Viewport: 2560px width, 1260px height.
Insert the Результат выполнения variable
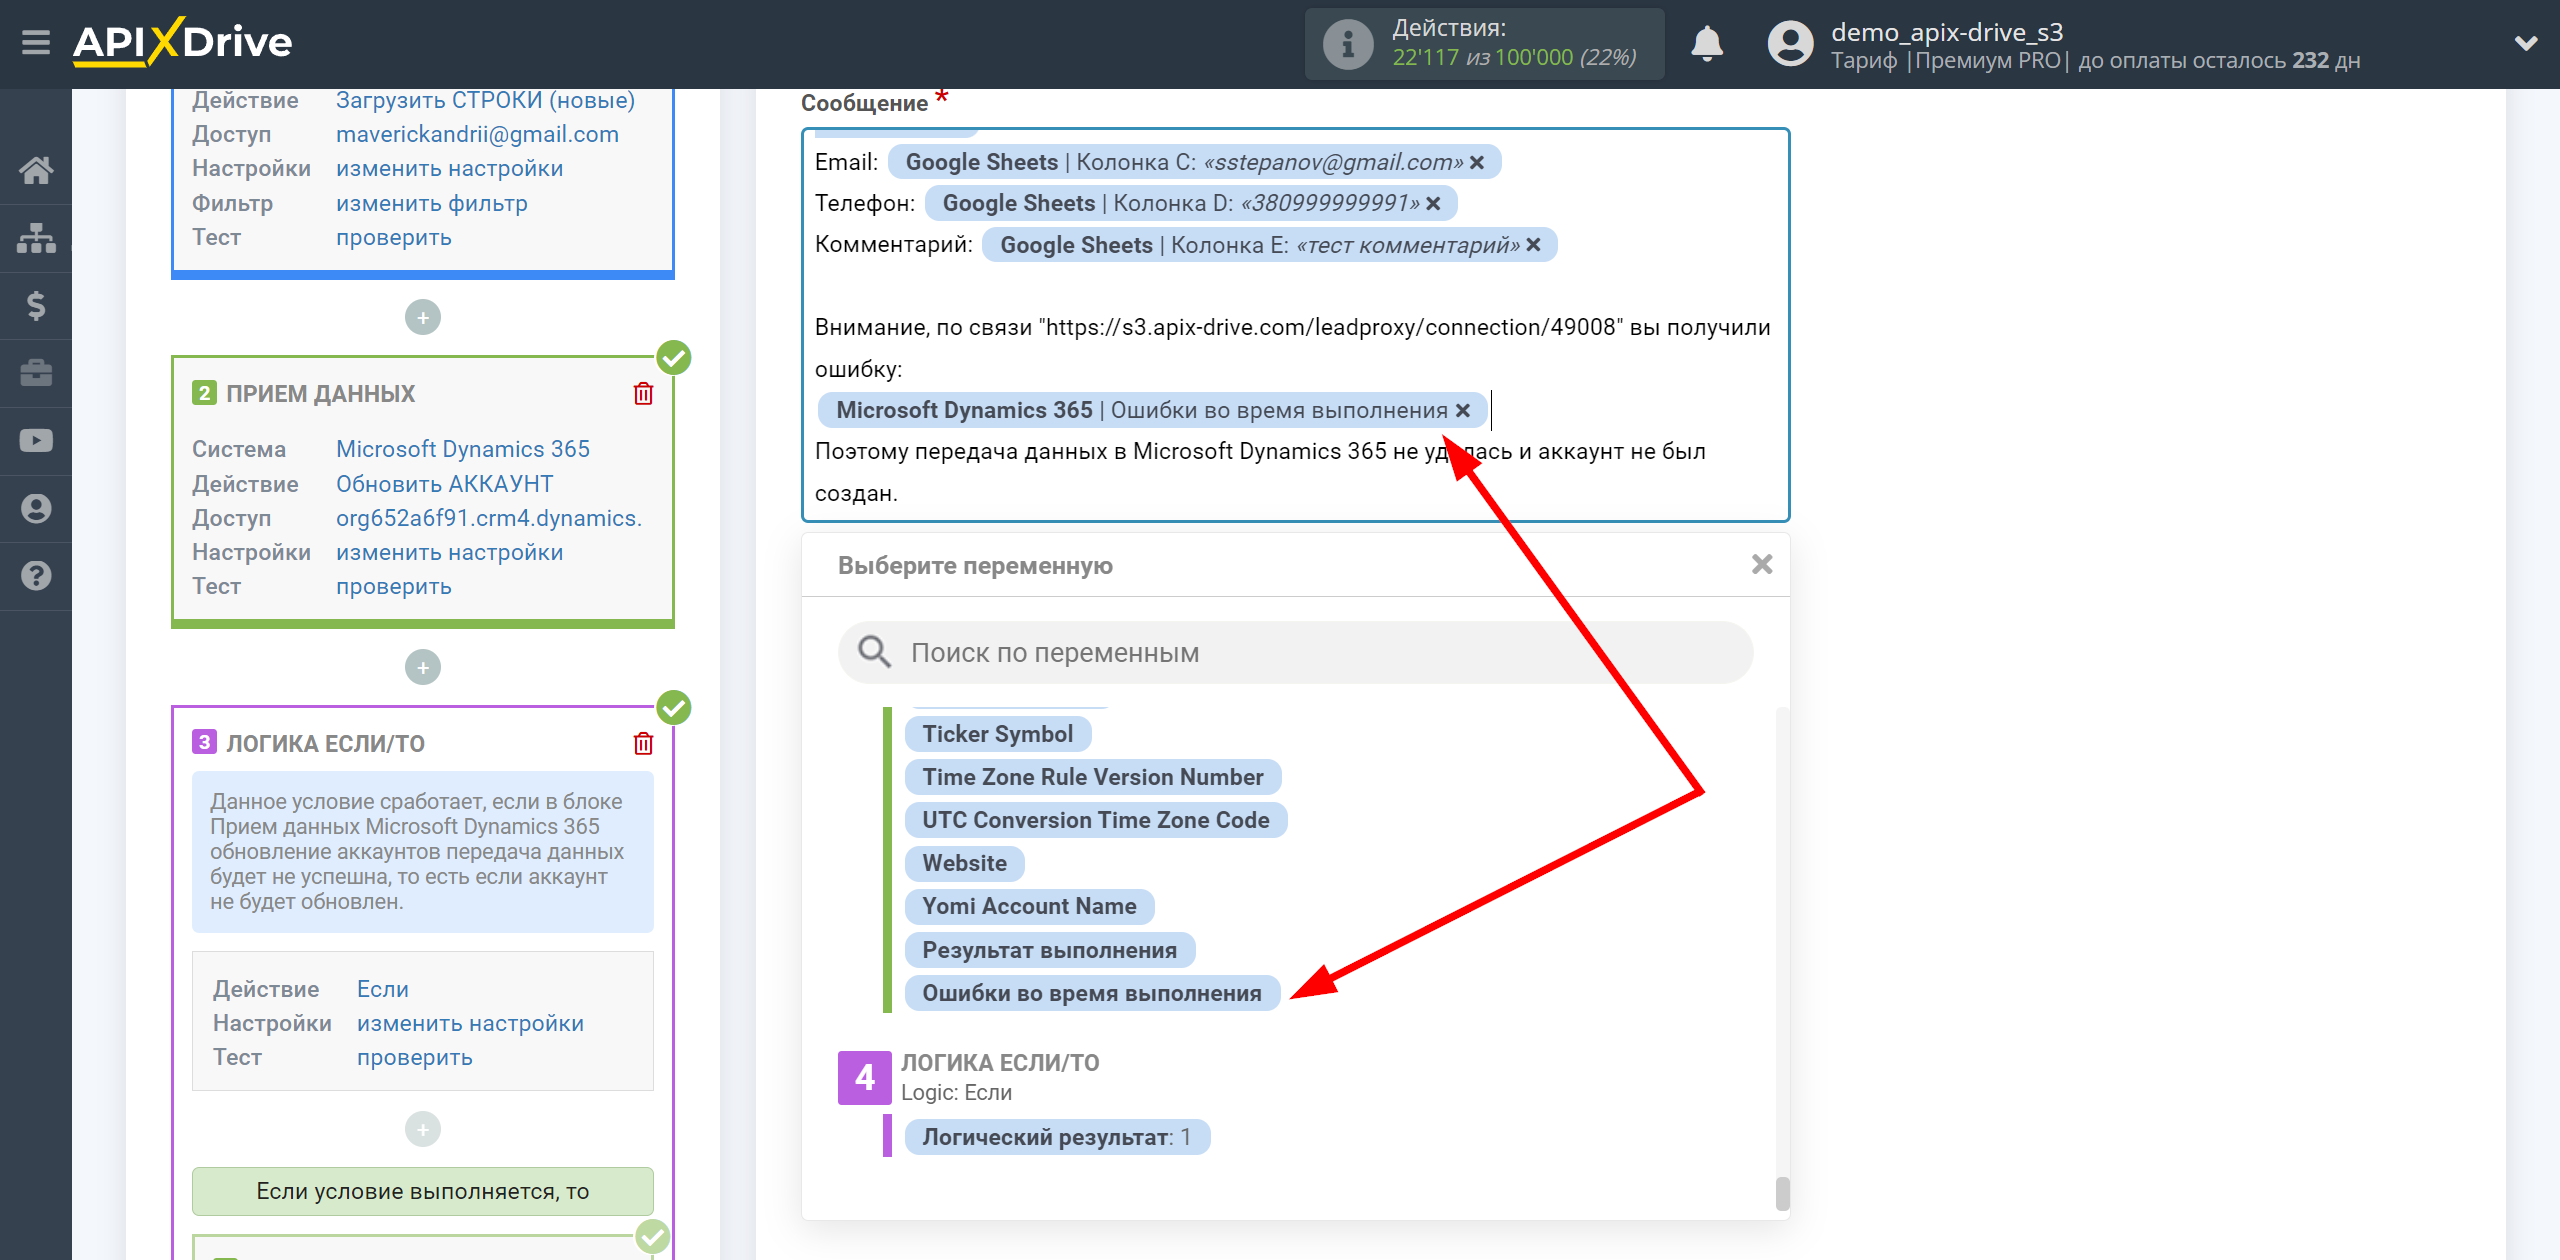click(1049, 951)
